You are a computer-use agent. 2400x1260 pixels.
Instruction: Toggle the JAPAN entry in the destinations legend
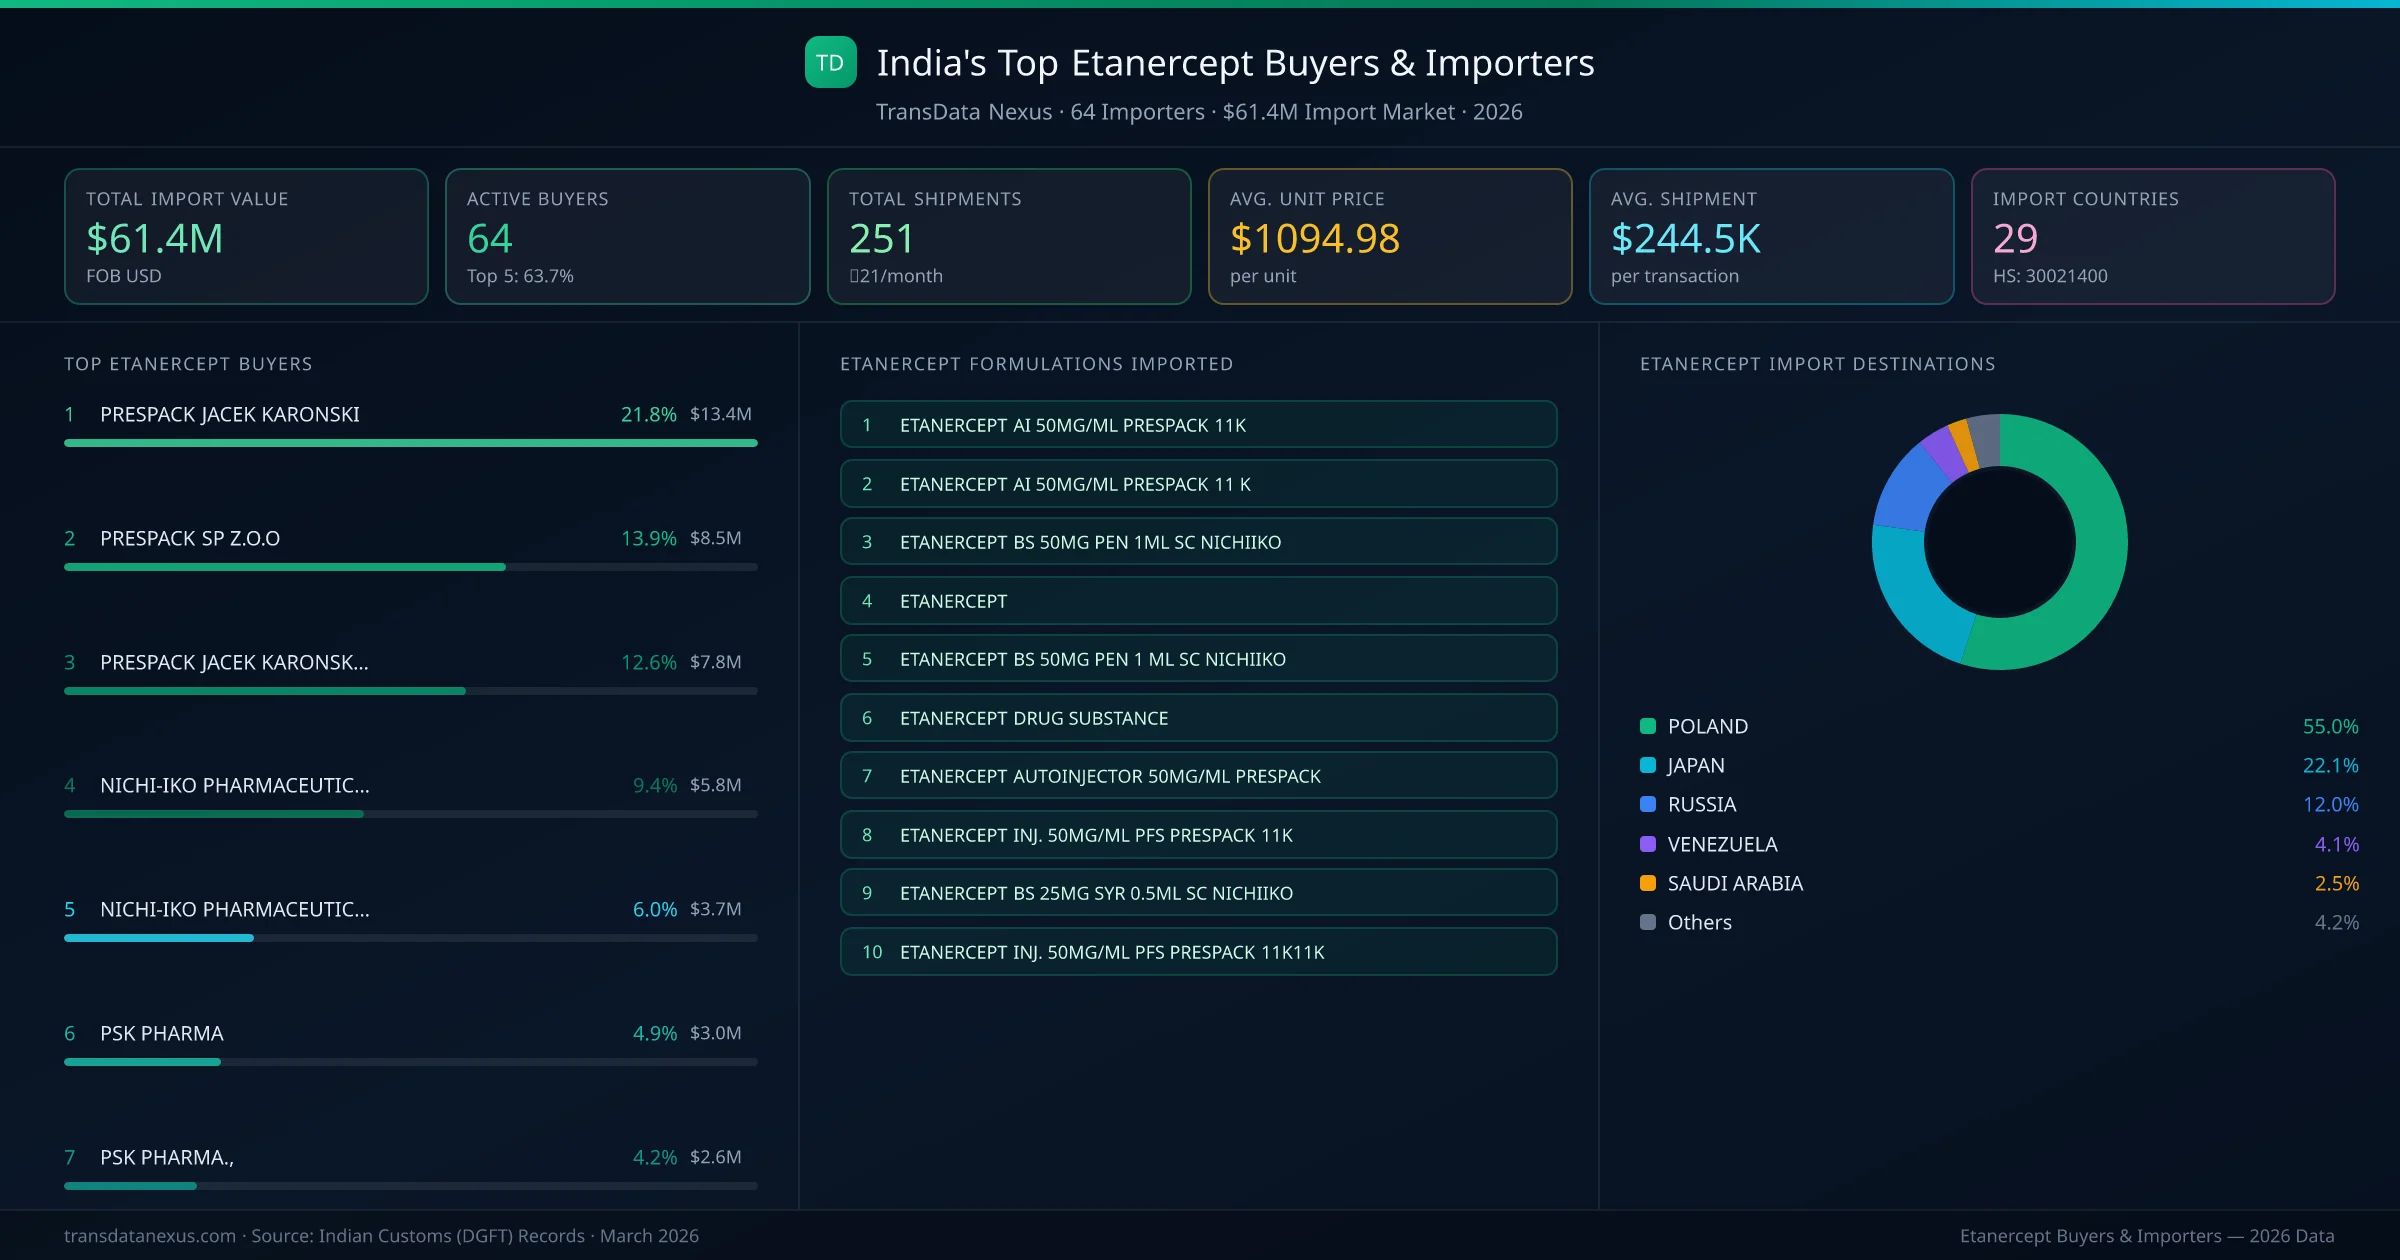point(1695,765)
